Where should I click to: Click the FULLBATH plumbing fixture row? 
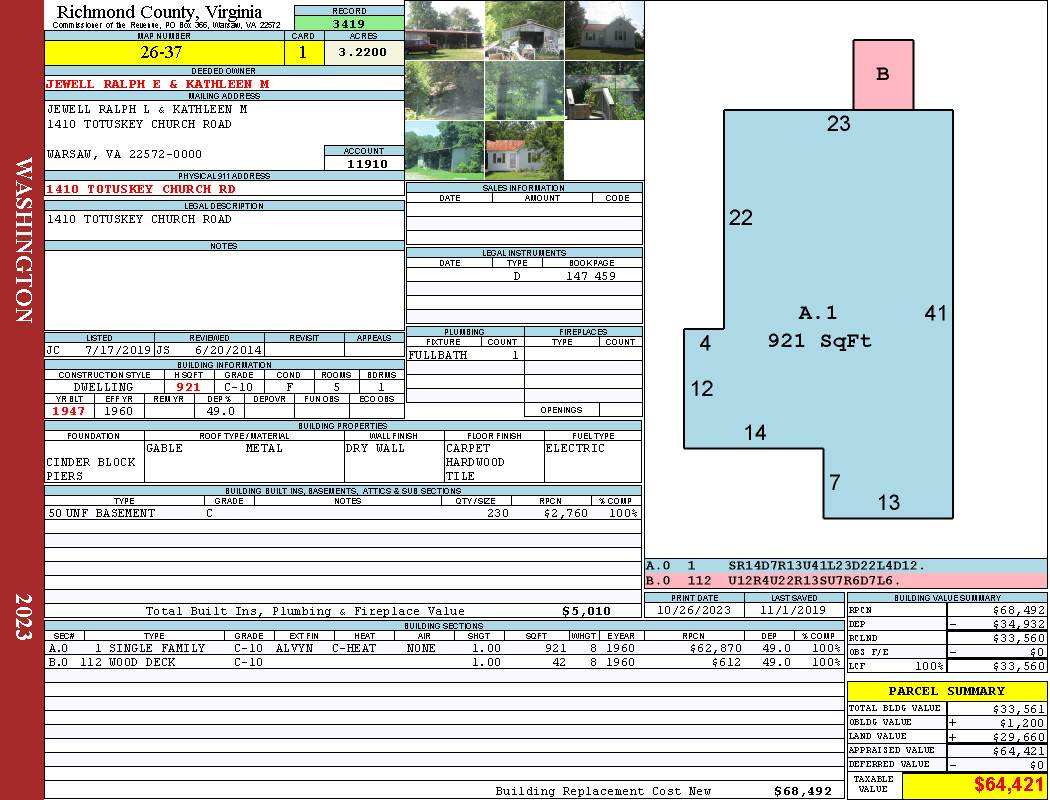tap(464, 355)
